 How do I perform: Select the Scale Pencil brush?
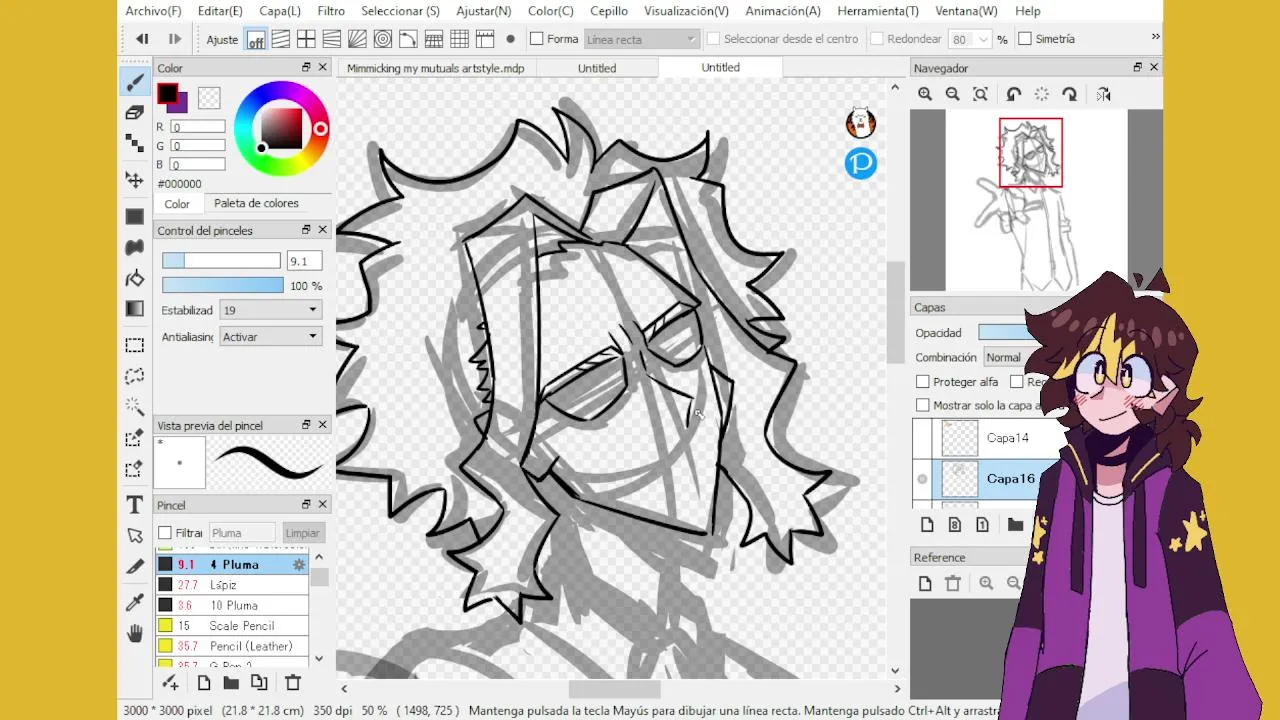232,626
